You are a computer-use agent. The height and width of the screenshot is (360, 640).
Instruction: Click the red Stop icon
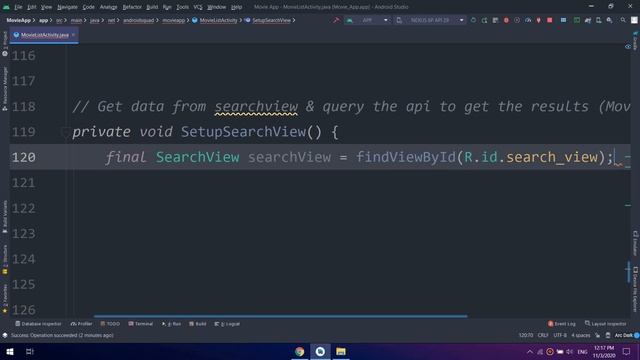pos(550,20)
